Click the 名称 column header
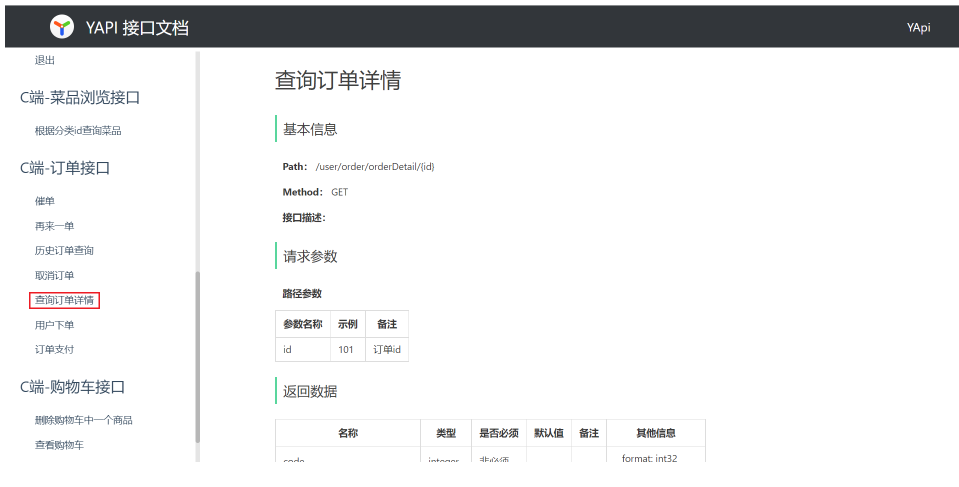This screenshot has height=487, width=959. point(348,433)
